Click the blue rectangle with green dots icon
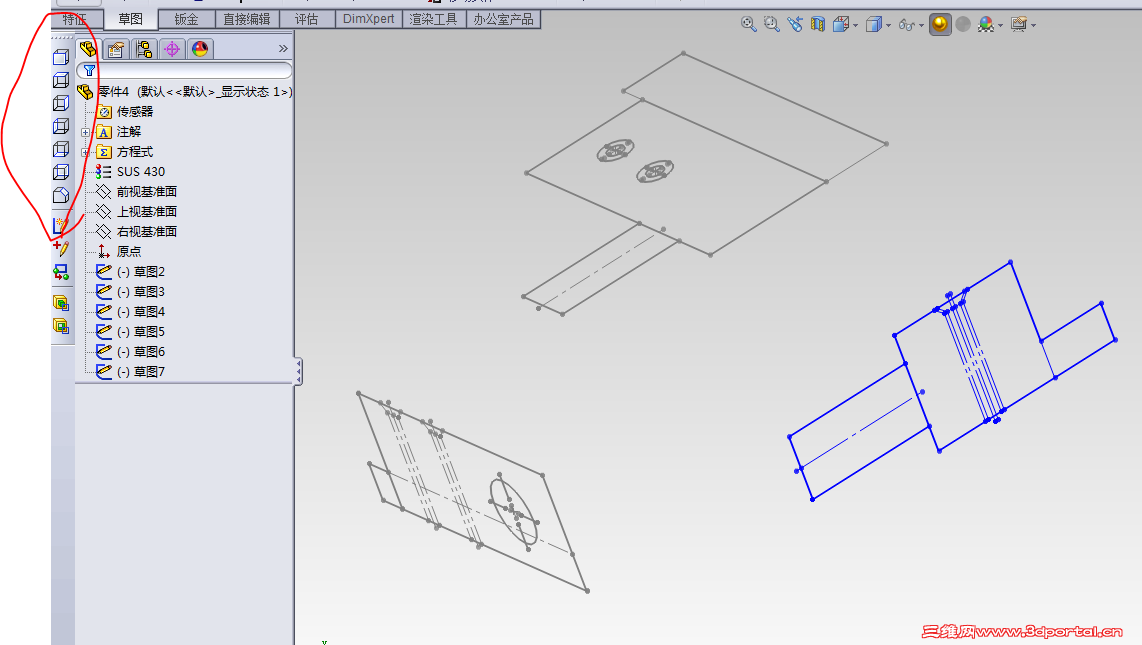Image resolution: width=1142 pixels, height=645 pixels. pyautogui.click(x=61, y=273)
